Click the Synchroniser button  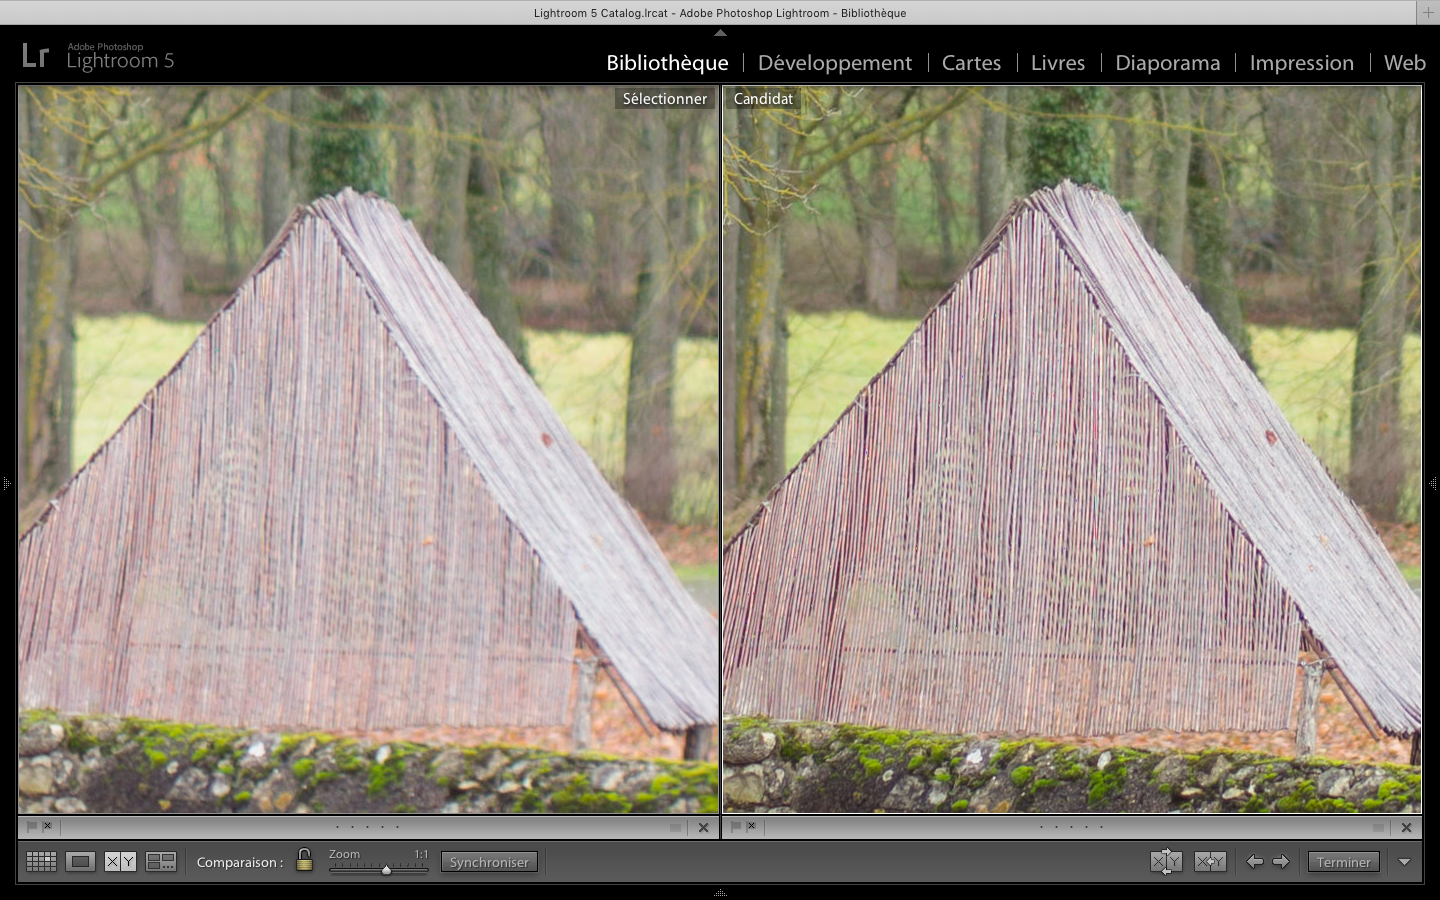(489, 862)
